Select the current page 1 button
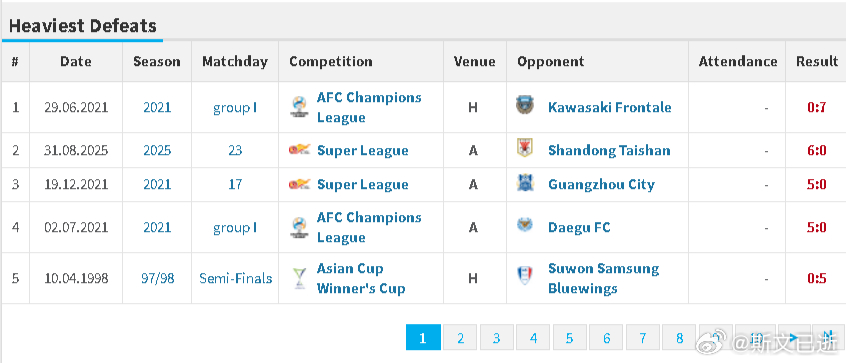The height and width of the screenshot is (363, 846). pos(423,338)
